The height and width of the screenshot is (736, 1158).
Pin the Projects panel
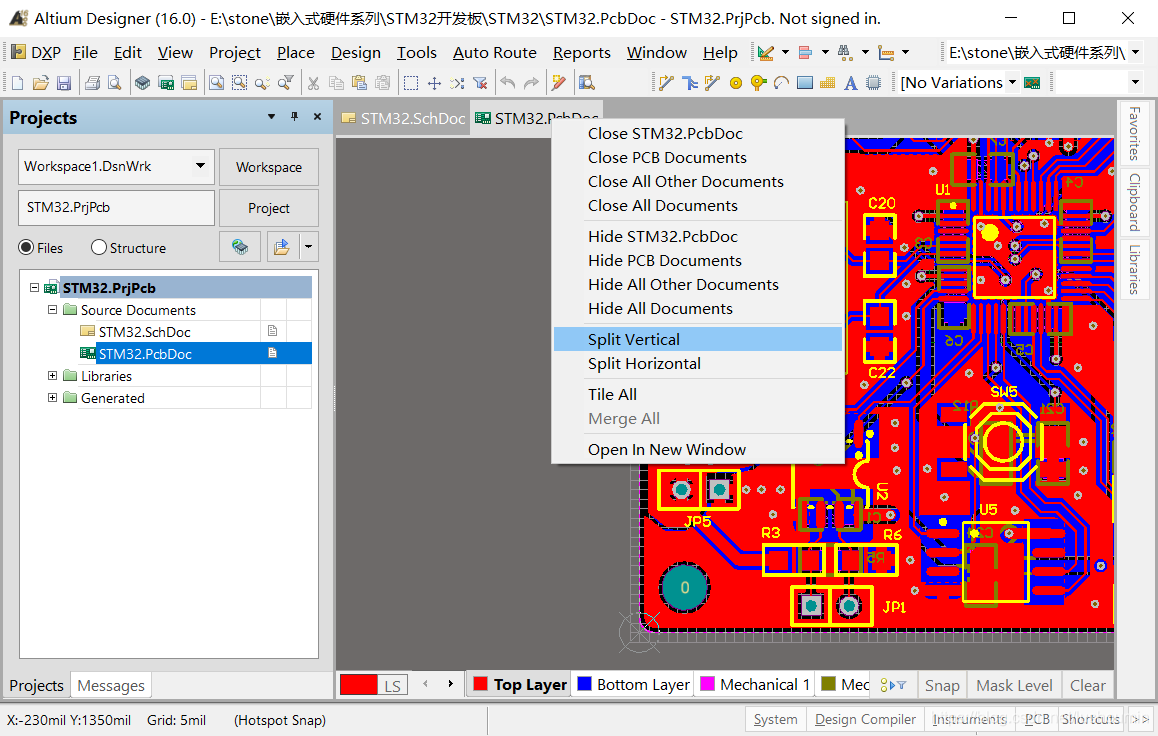[x=294, y=117]
